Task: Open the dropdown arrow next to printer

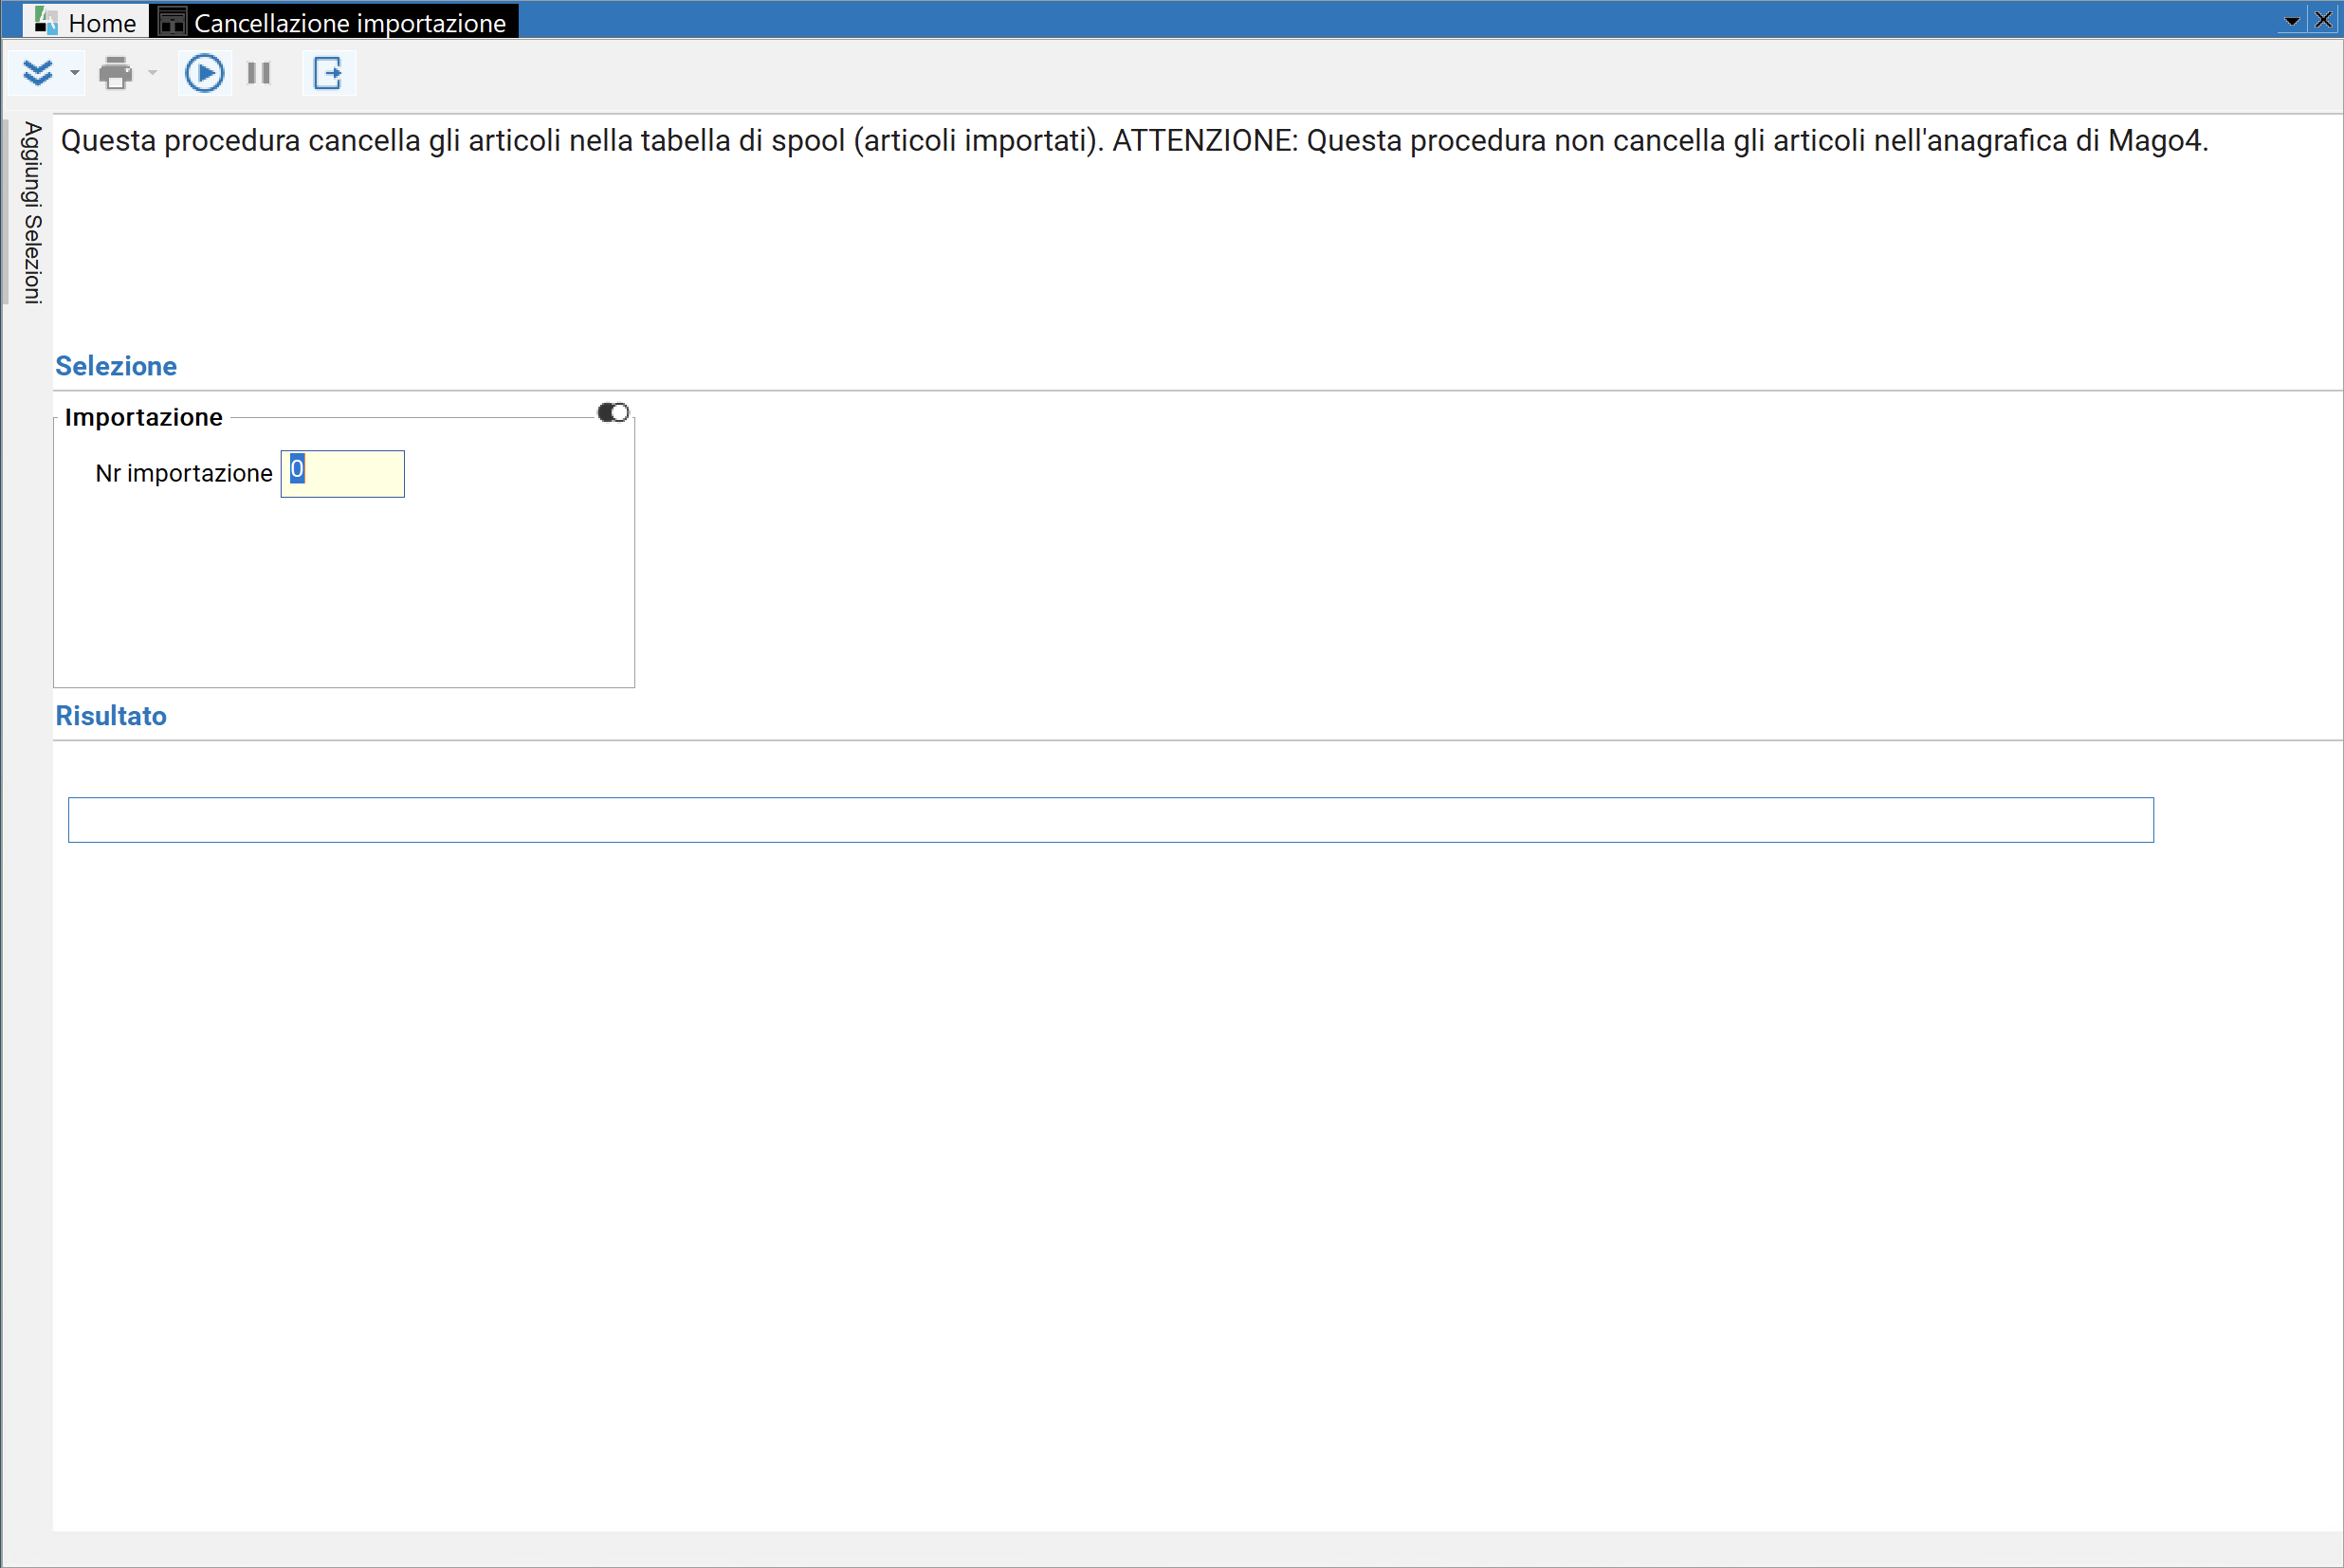Action: [153, 73]
